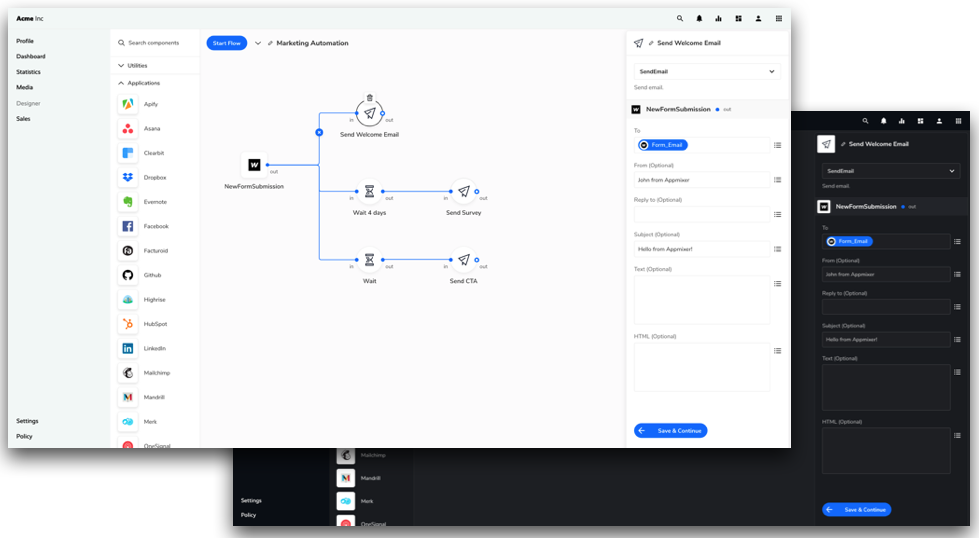Select the Facebook component icon

pyautogui.click(x=128, y=226)
